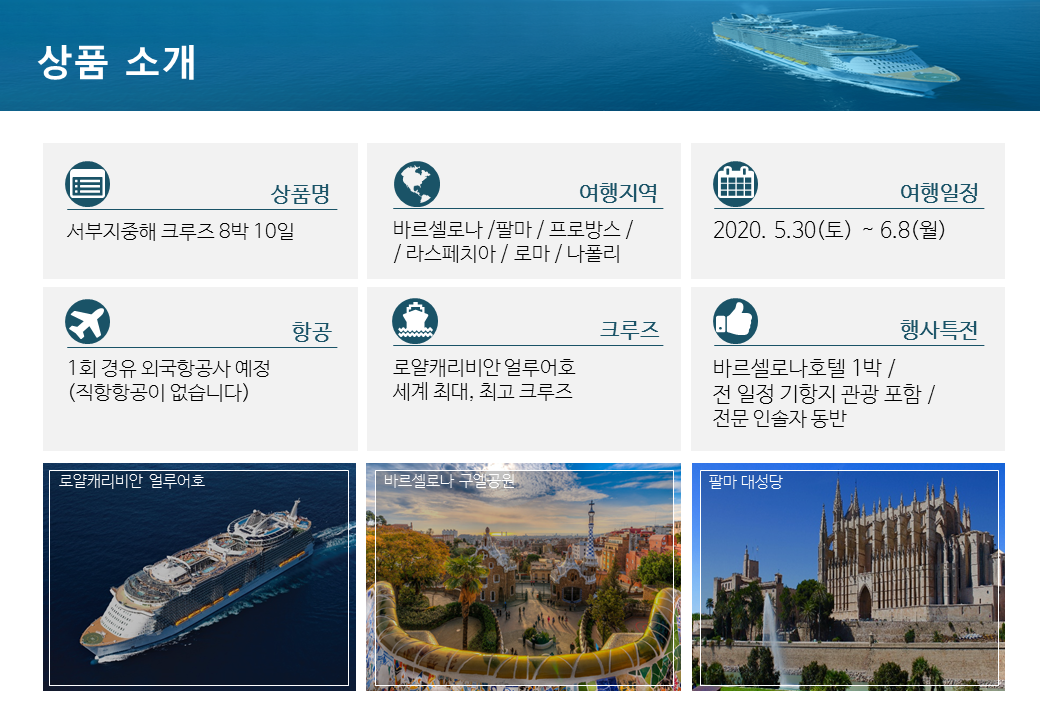Select the 항공 heading
The width and height of the screenshot is (1040, 720).
pos(312,331)
